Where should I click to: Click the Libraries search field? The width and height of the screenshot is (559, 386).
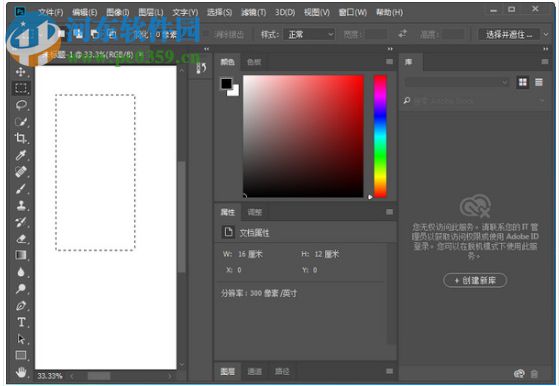pyautogui.click(x=474, y=101)
